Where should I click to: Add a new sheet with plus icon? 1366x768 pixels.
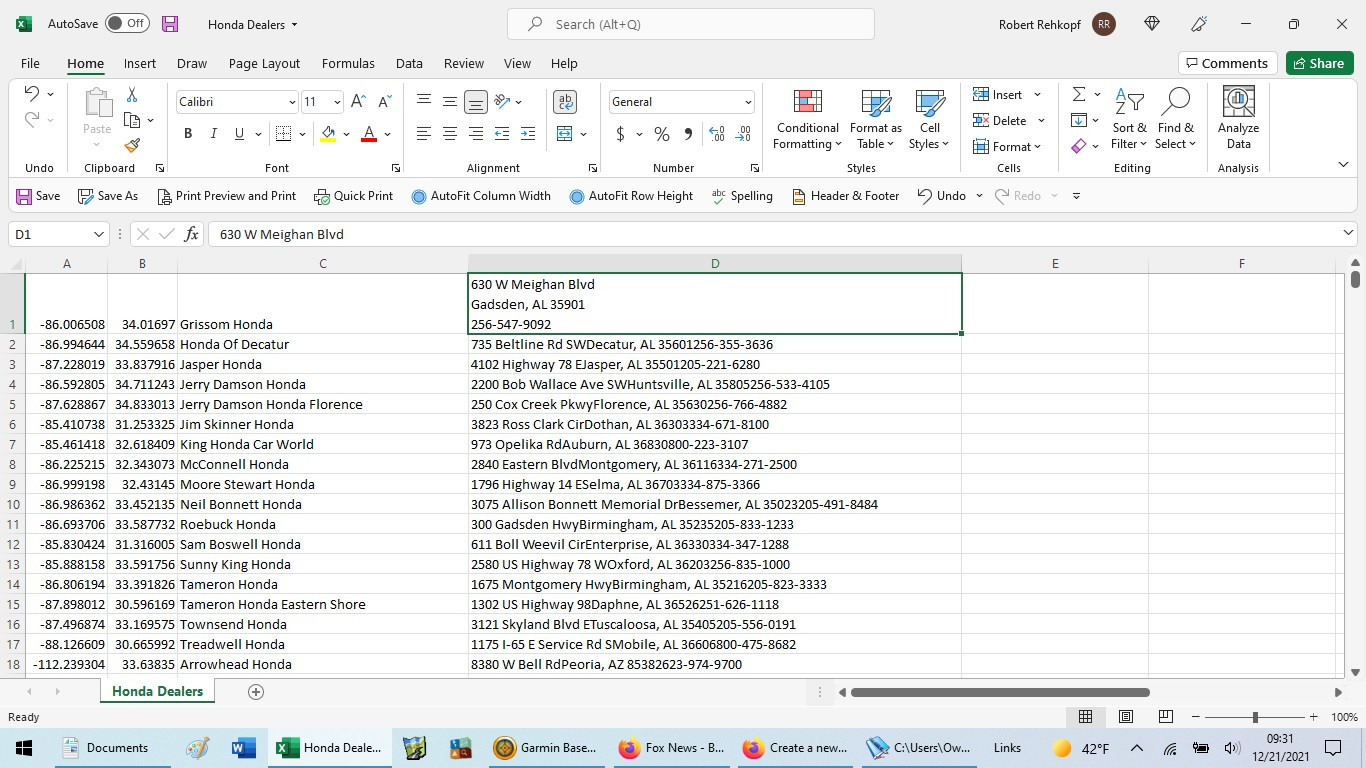255,692
